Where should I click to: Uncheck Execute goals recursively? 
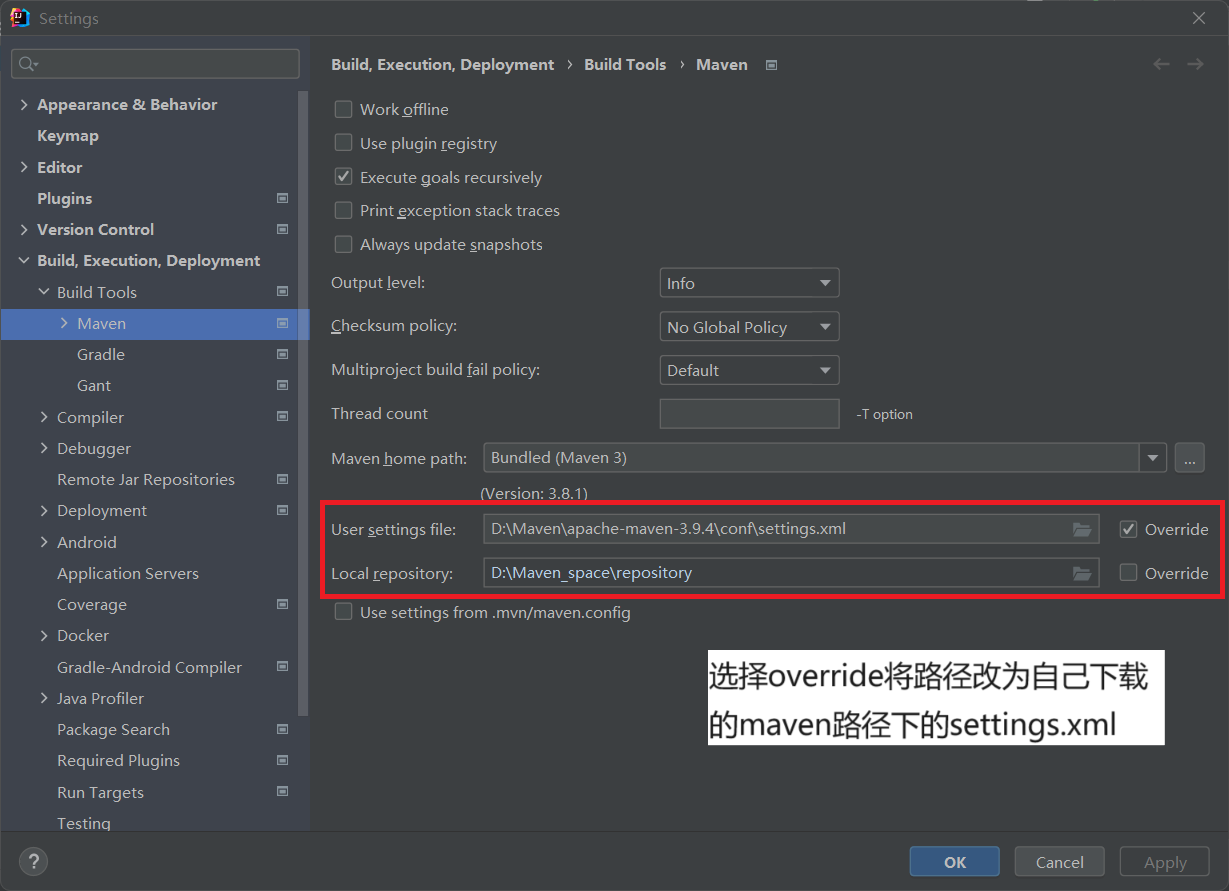click(x=343, y=177)
